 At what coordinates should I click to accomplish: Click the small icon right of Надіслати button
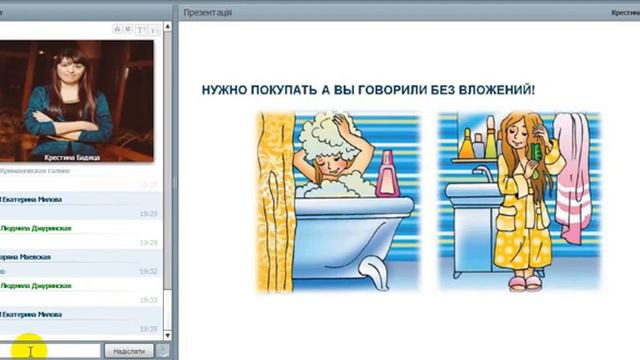163,351
